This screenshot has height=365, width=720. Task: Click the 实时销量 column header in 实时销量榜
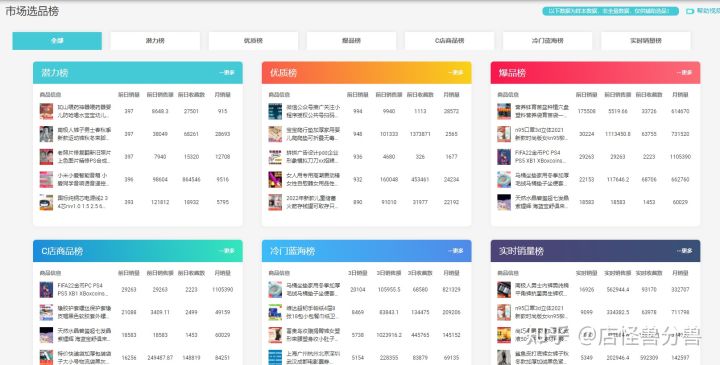(x=586, y=273)
